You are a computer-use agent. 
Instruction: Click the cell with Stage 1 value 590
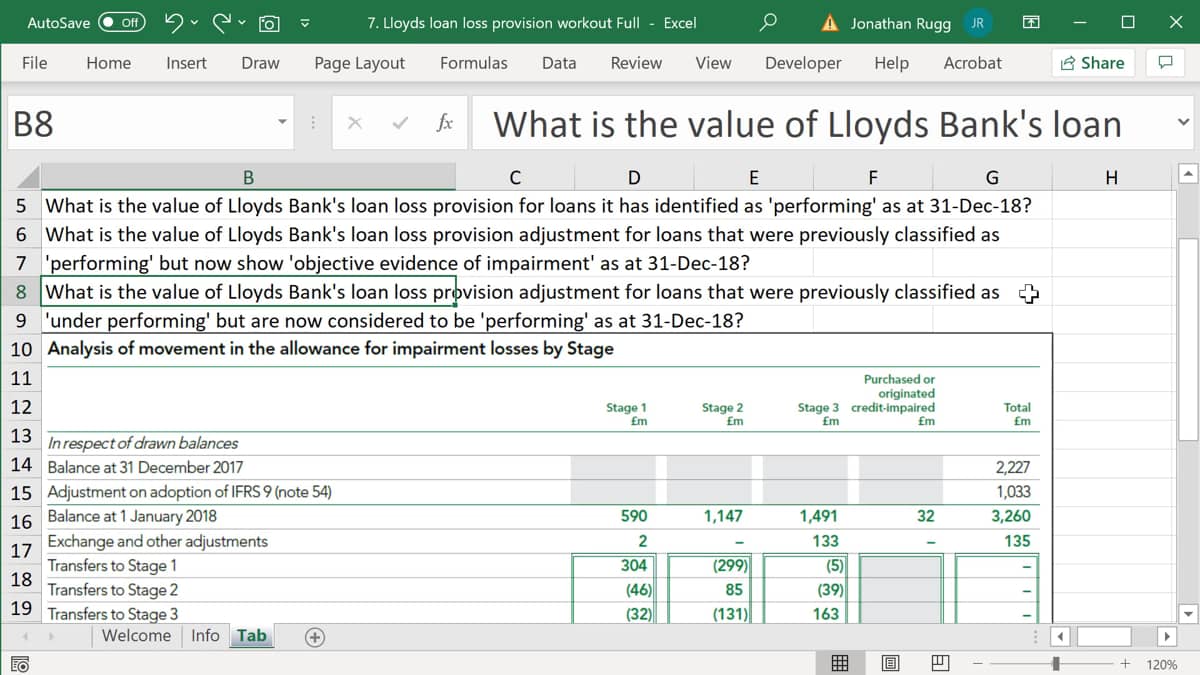(633, 516)
